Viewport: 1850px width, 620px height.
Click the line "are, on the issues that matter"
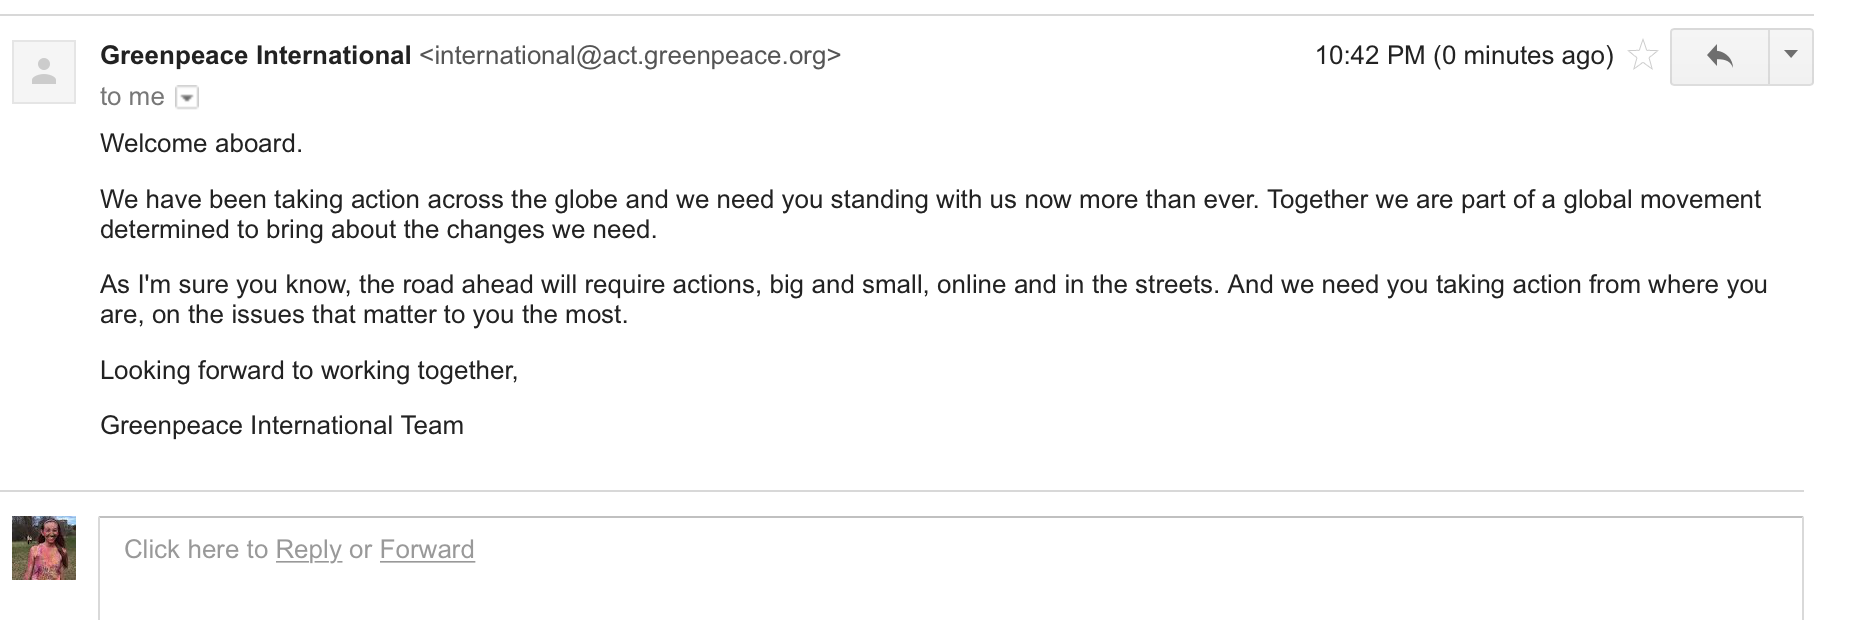(x=364, y=315)
